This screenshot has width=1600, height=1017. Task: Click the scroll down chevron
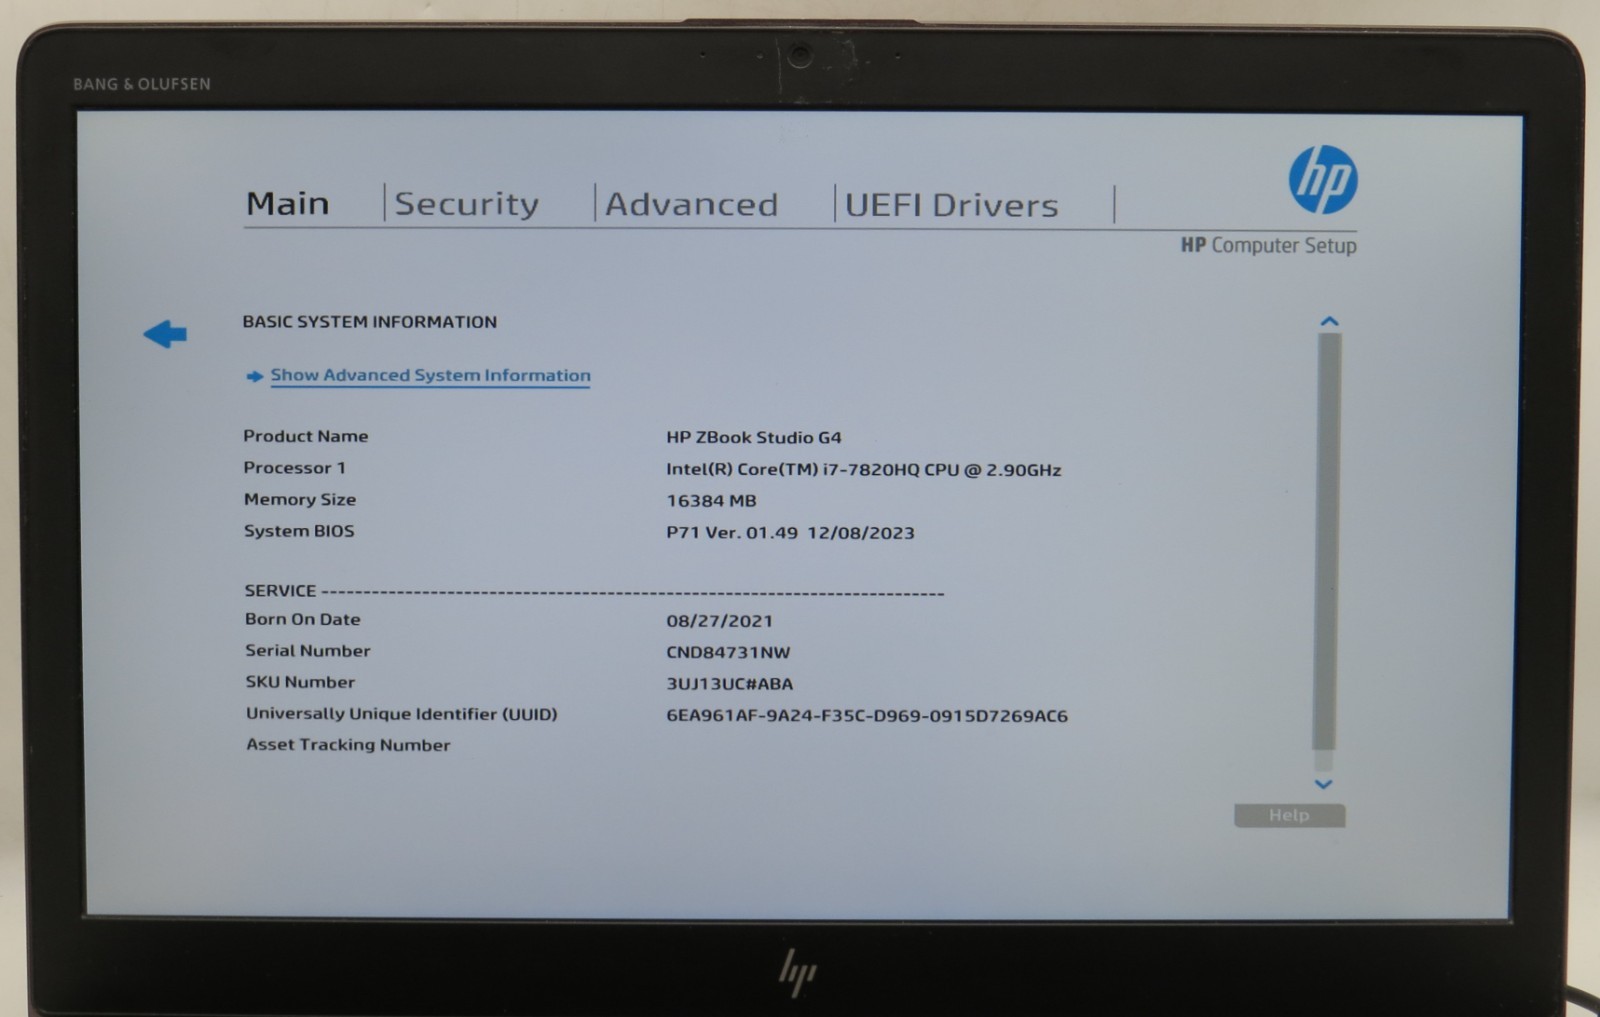pyautogui.click(x=1323, y=785)
